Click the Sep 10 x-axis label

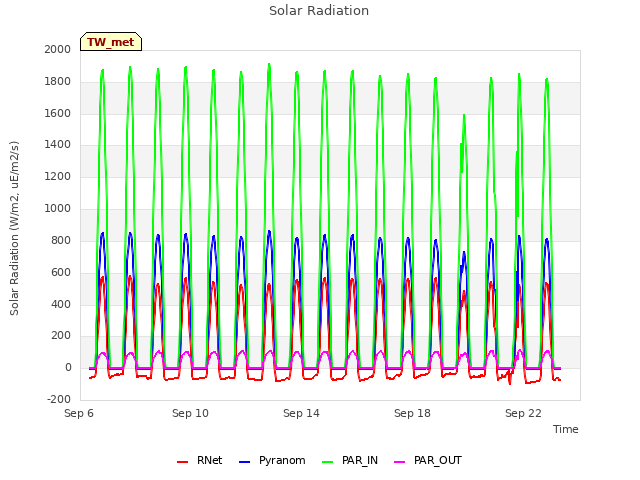coord(190,413)
